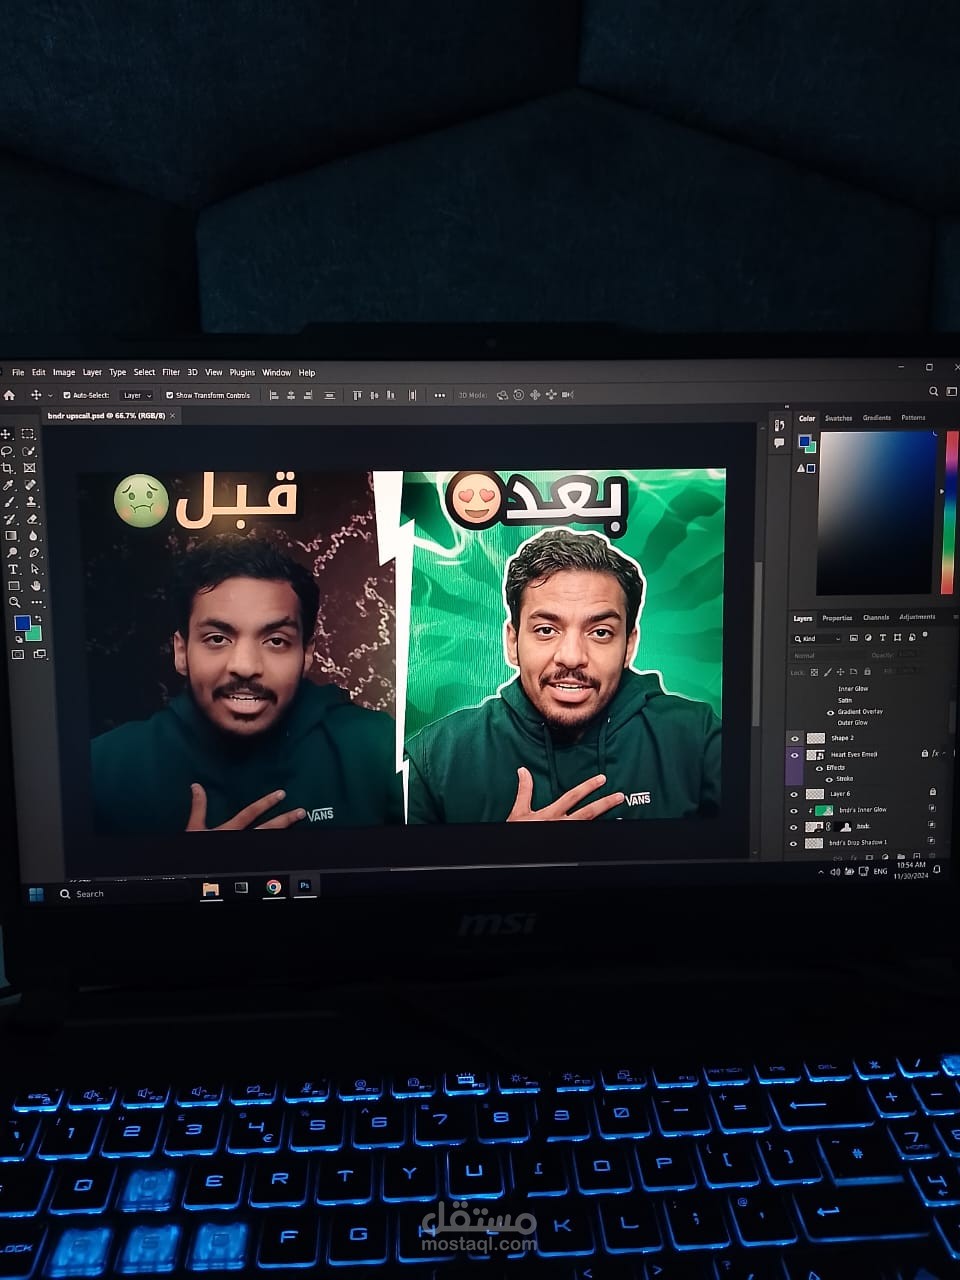The image size is (960, 1280).
Task: Click Lock all icon in Layers panel
Action: click(867, 671)
